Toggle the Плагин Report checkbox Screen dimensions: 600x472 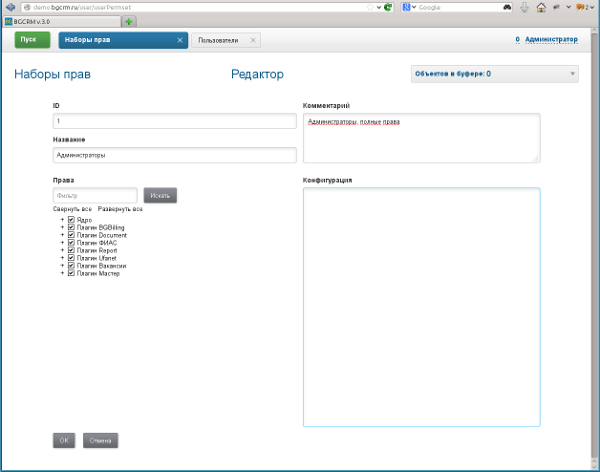71,250
